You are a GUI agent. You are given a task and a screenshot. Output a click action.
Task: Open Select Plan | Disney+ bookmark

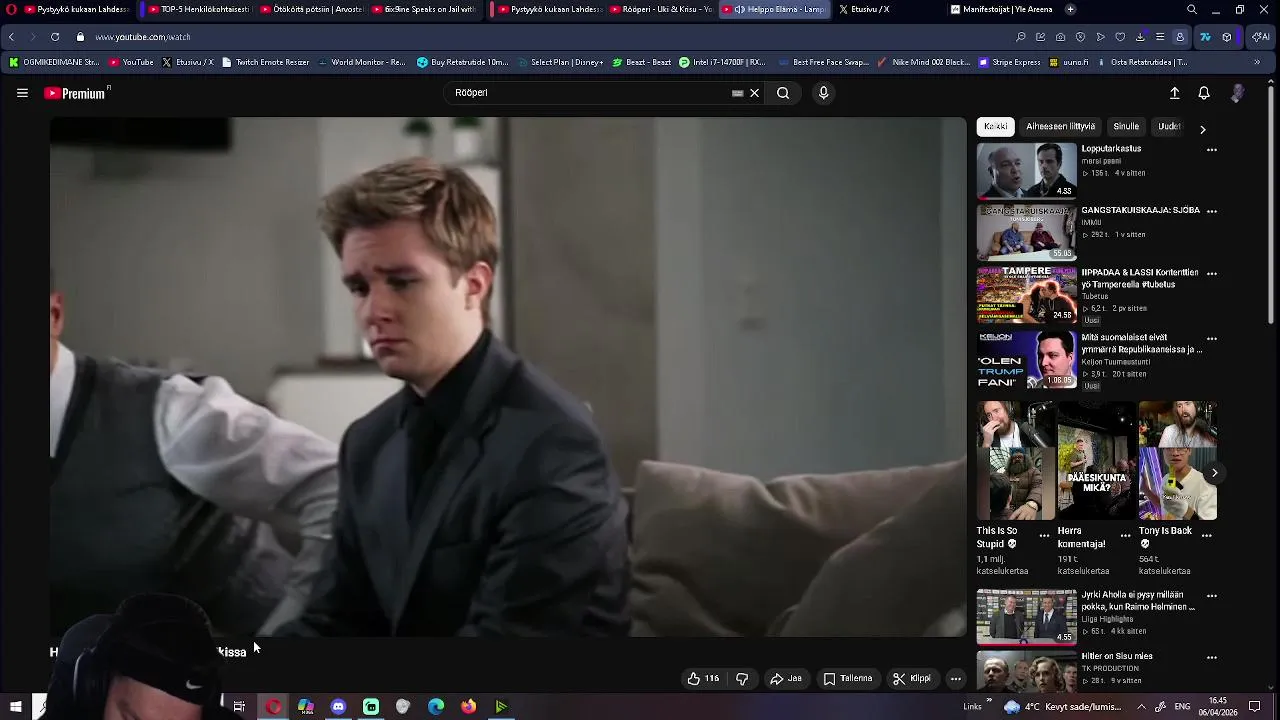click(559, 62)
